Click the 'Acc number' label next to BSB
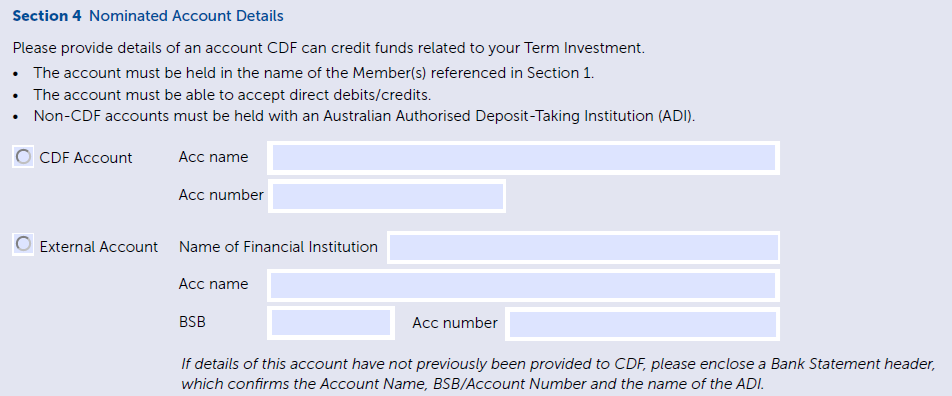Image resolution: width=952 pixels, height=396 pixels. pos(455,323)
